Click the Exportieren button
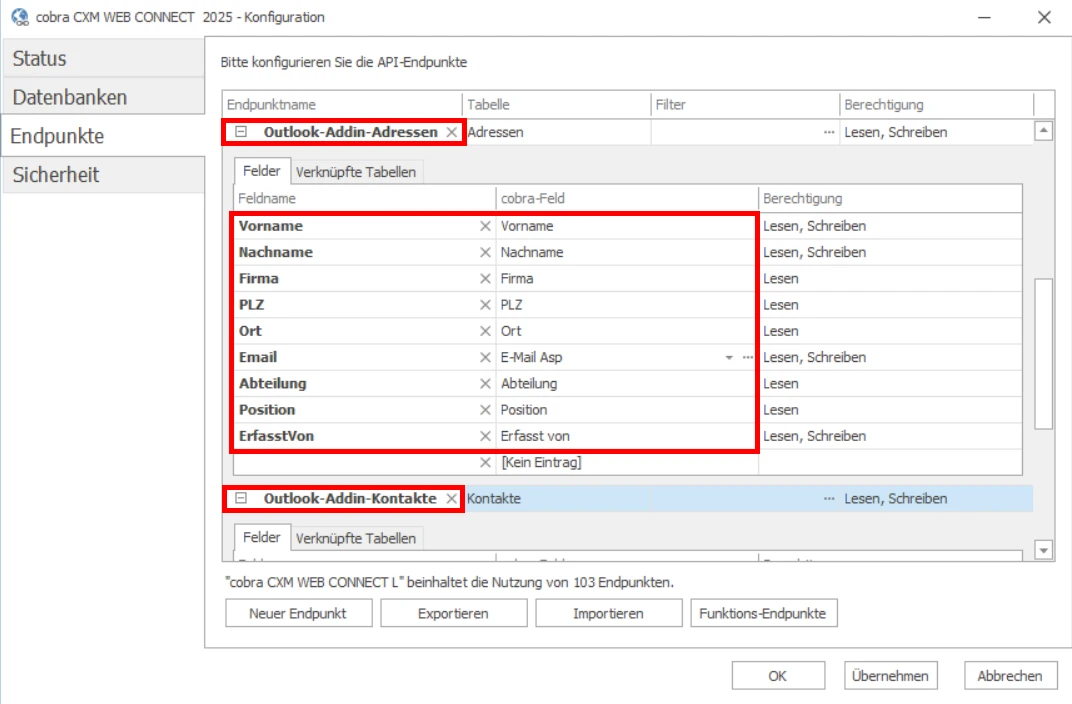Viewport: 1072px width, 704px height. point(453,613)
